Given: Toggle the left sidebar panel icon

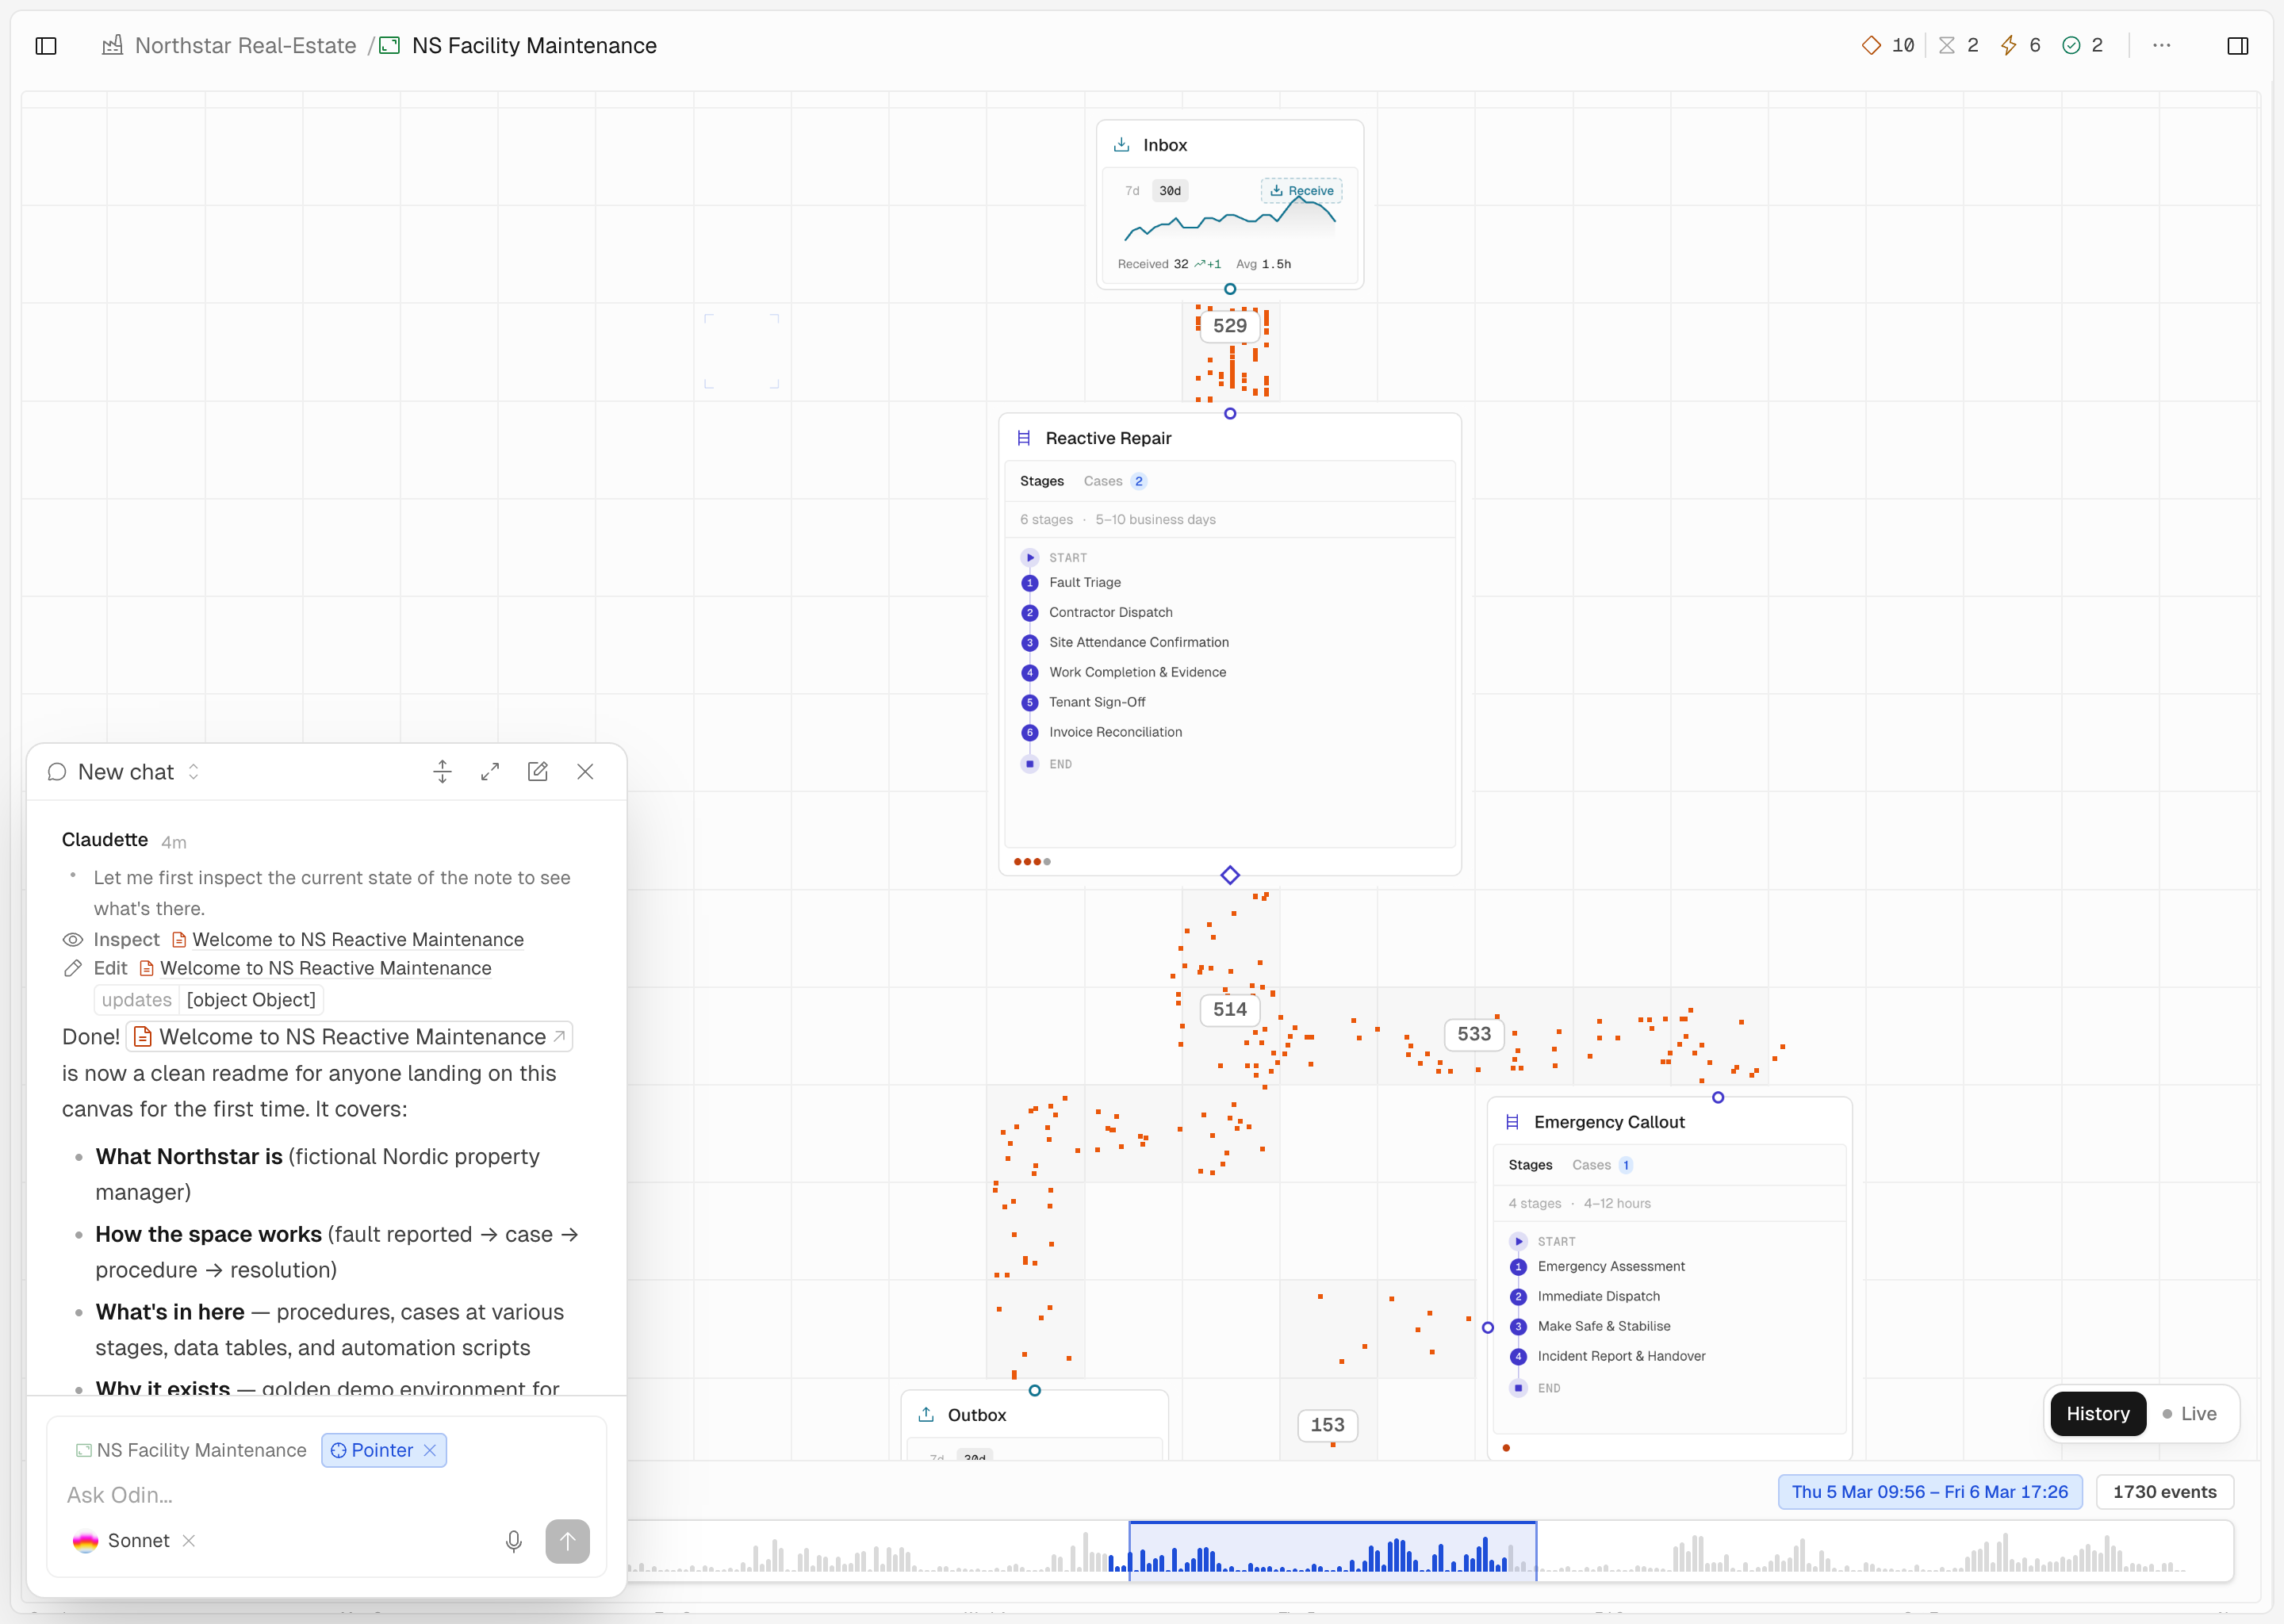Looking at the screenshot, I should [46, 46].
